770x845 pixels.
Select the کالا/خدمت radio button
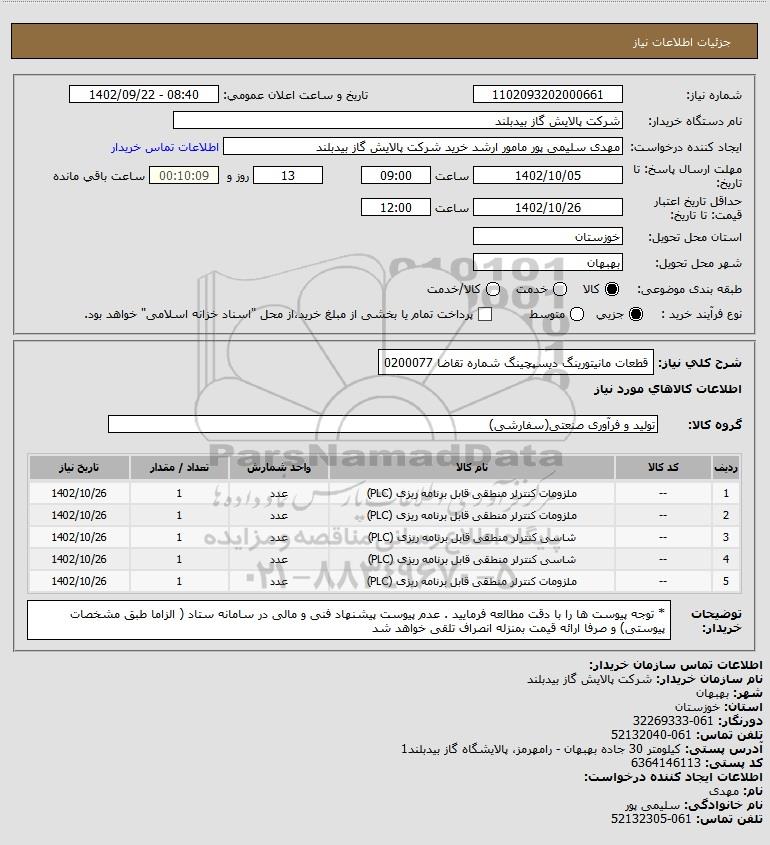click(x=492, y=289)
